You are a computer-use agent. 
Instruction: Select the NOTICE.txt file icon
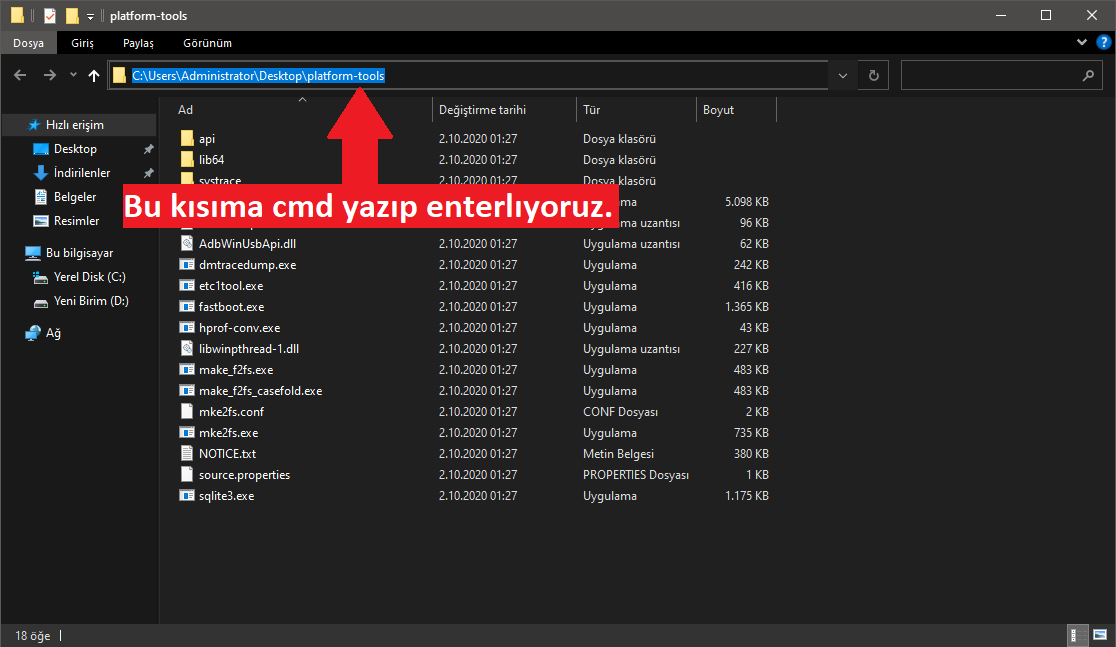(187, 453)
